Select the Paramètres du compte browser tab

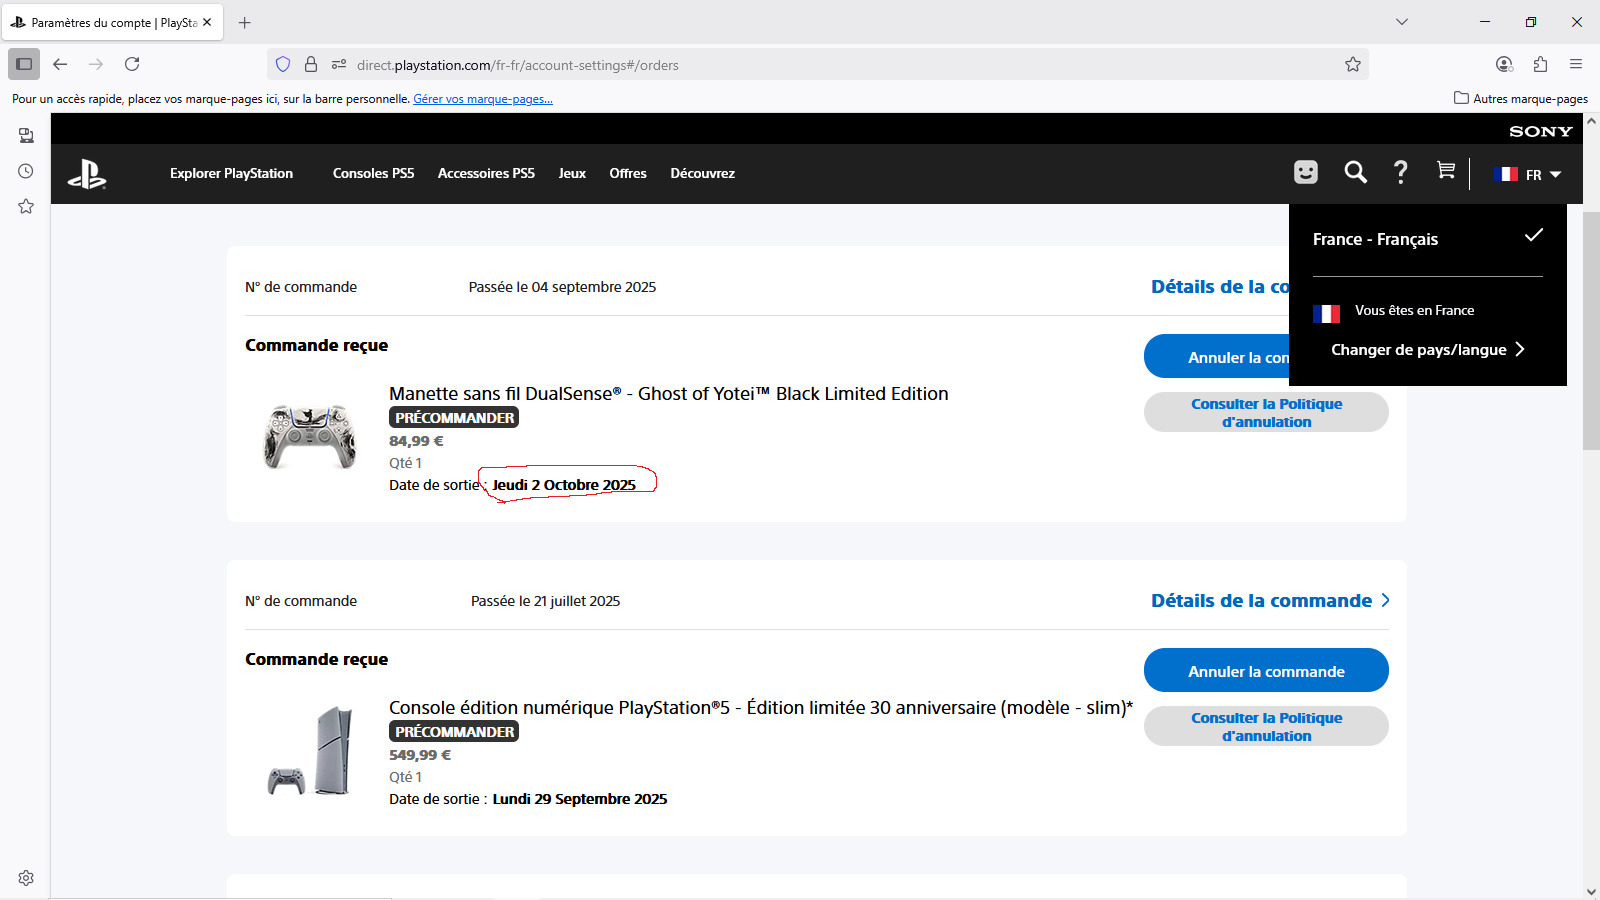tap(112, 22)
